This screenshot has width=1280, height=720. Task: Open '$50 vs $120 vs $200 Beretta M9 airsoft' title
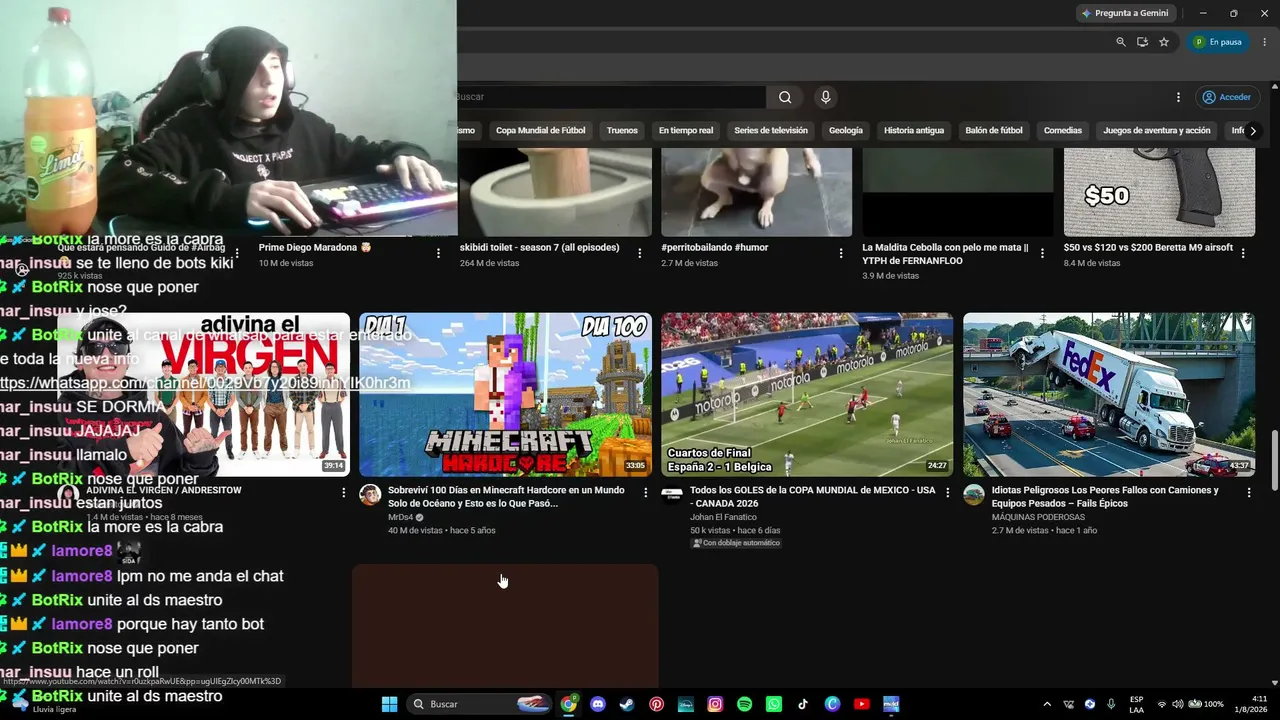click(x=1148, y=248)
